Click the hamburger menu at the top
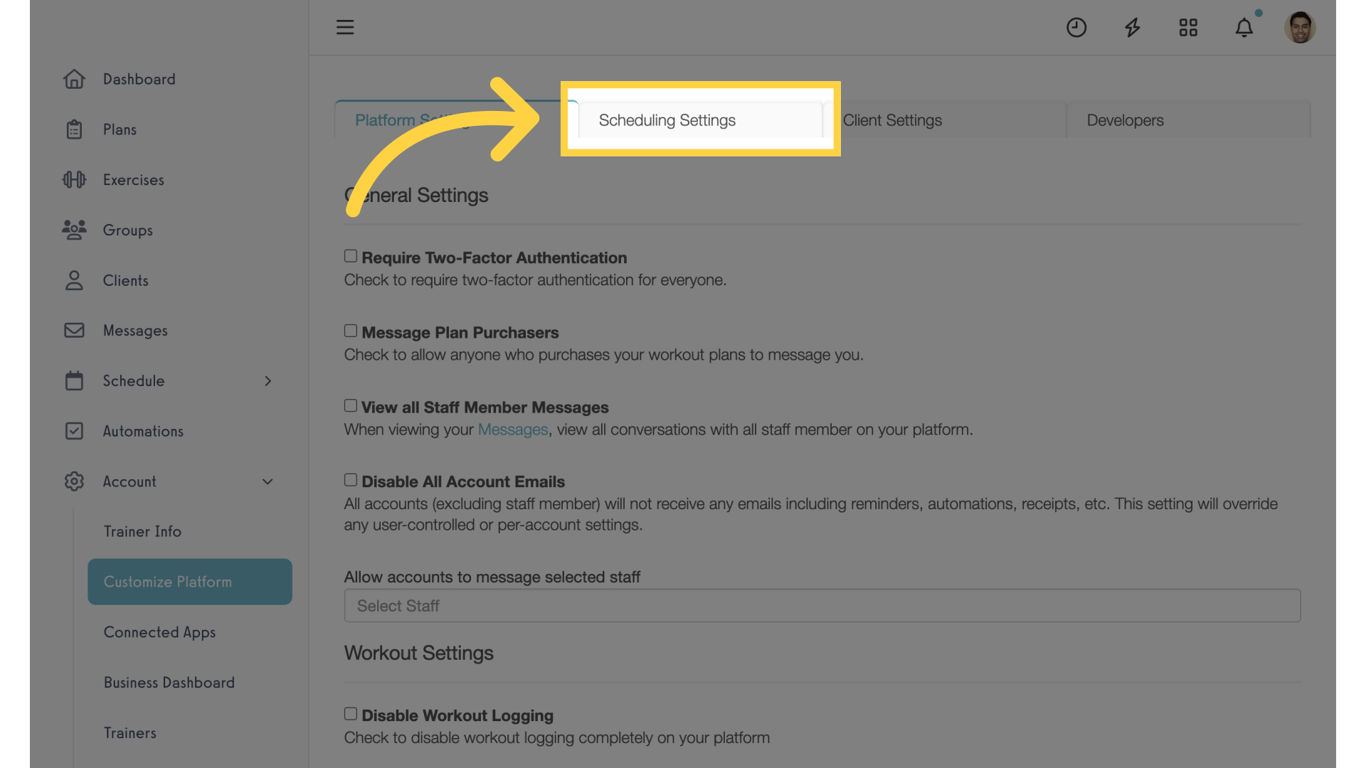 pos(345,27)
